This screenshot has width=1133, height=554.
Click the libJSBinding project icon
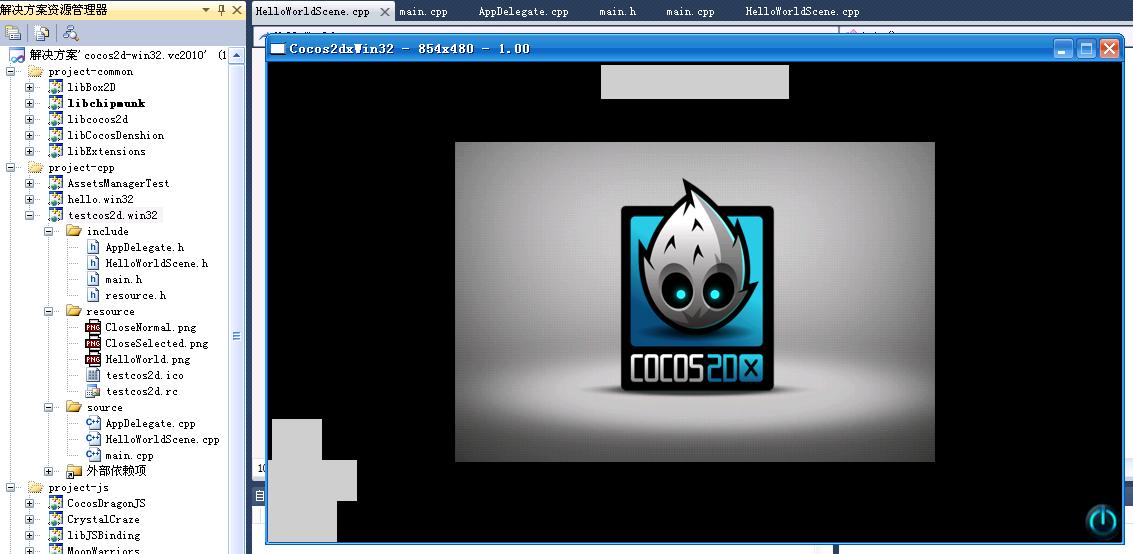point(56,535)
